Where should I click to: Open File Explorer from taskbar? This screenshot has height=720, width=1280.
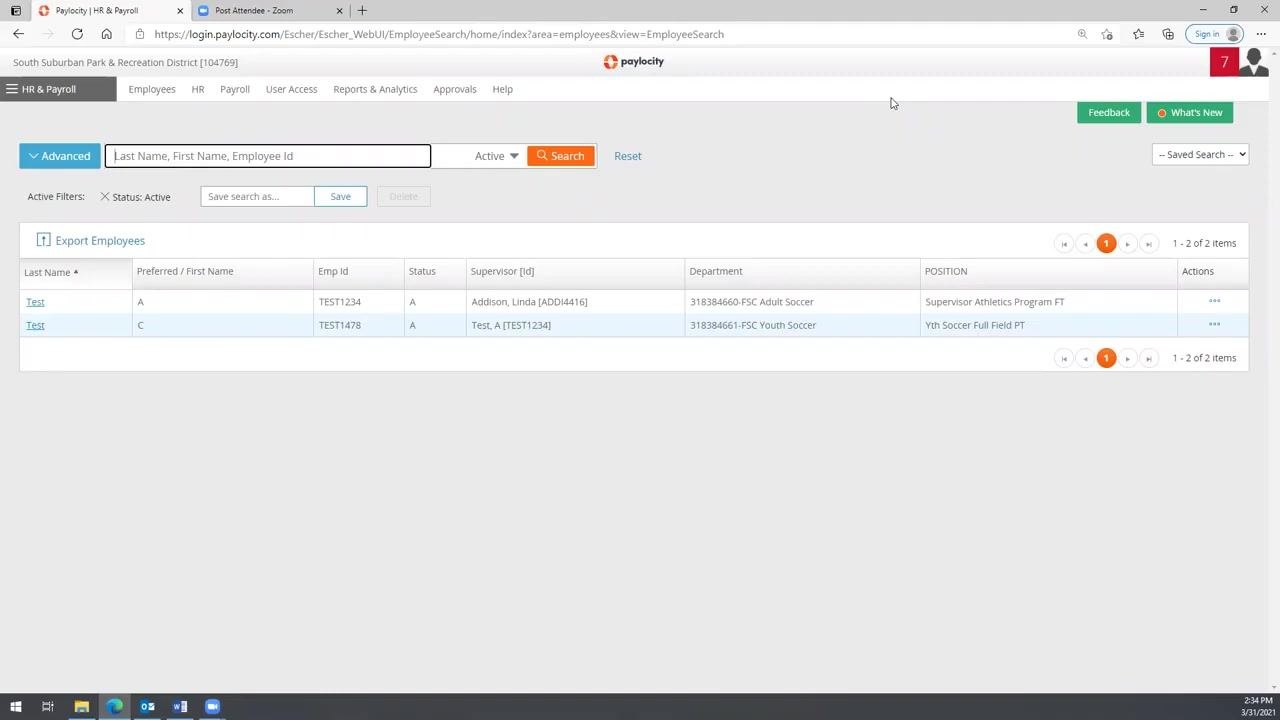82,707
